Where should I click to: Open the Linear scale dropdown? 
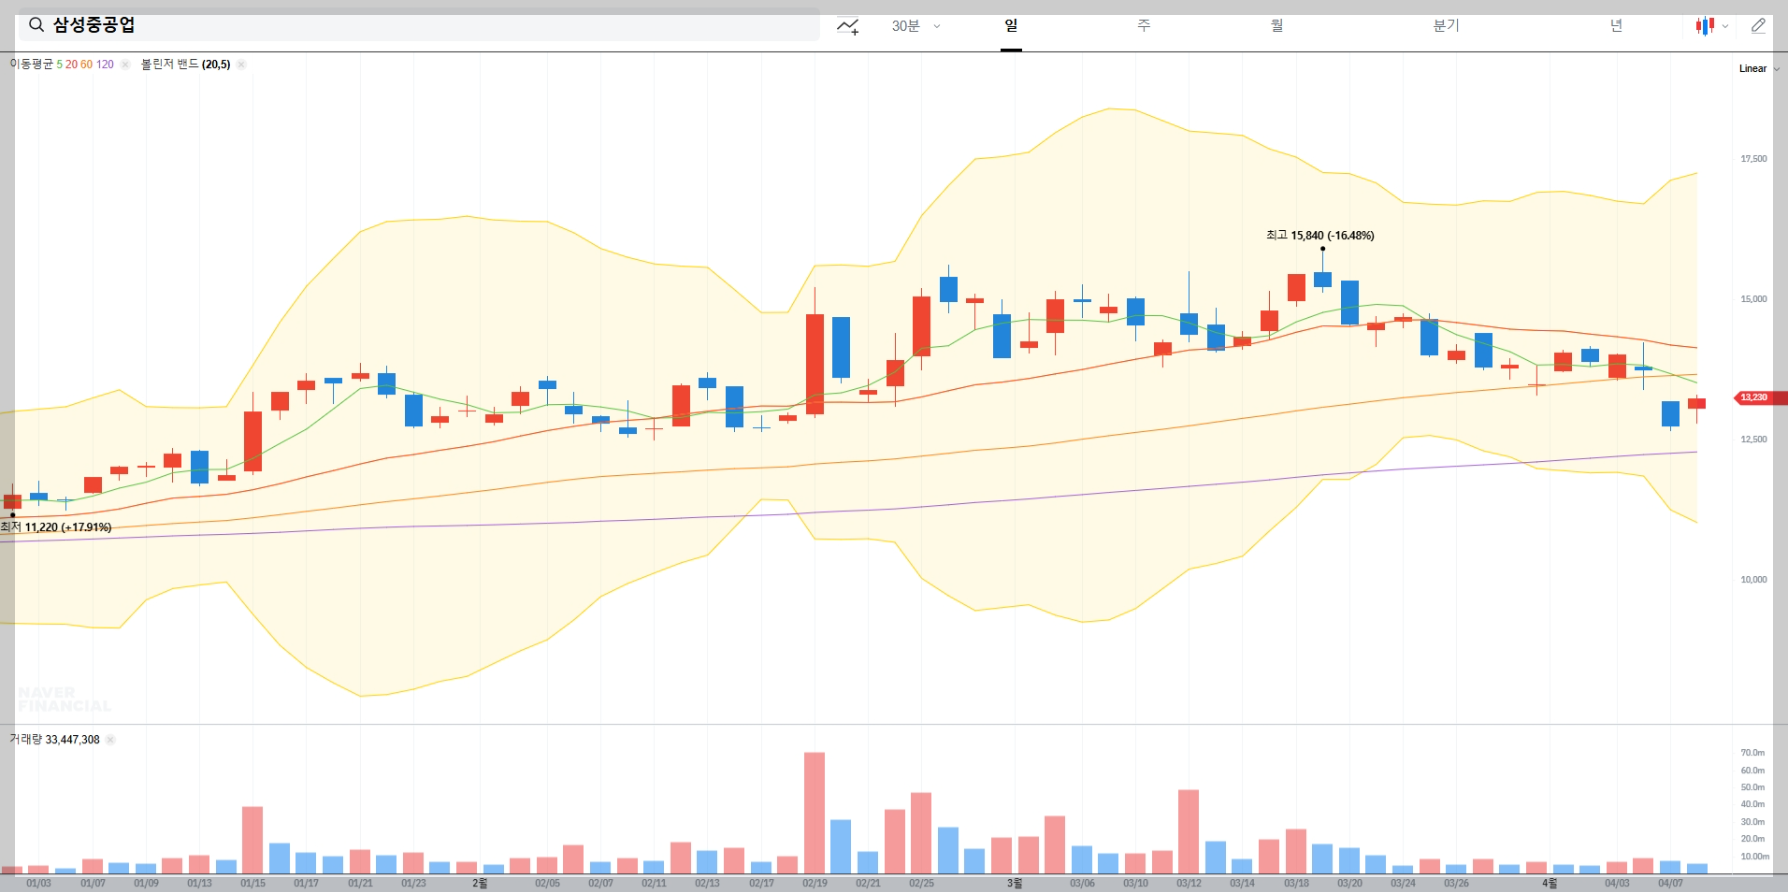tap(1759, 69)
